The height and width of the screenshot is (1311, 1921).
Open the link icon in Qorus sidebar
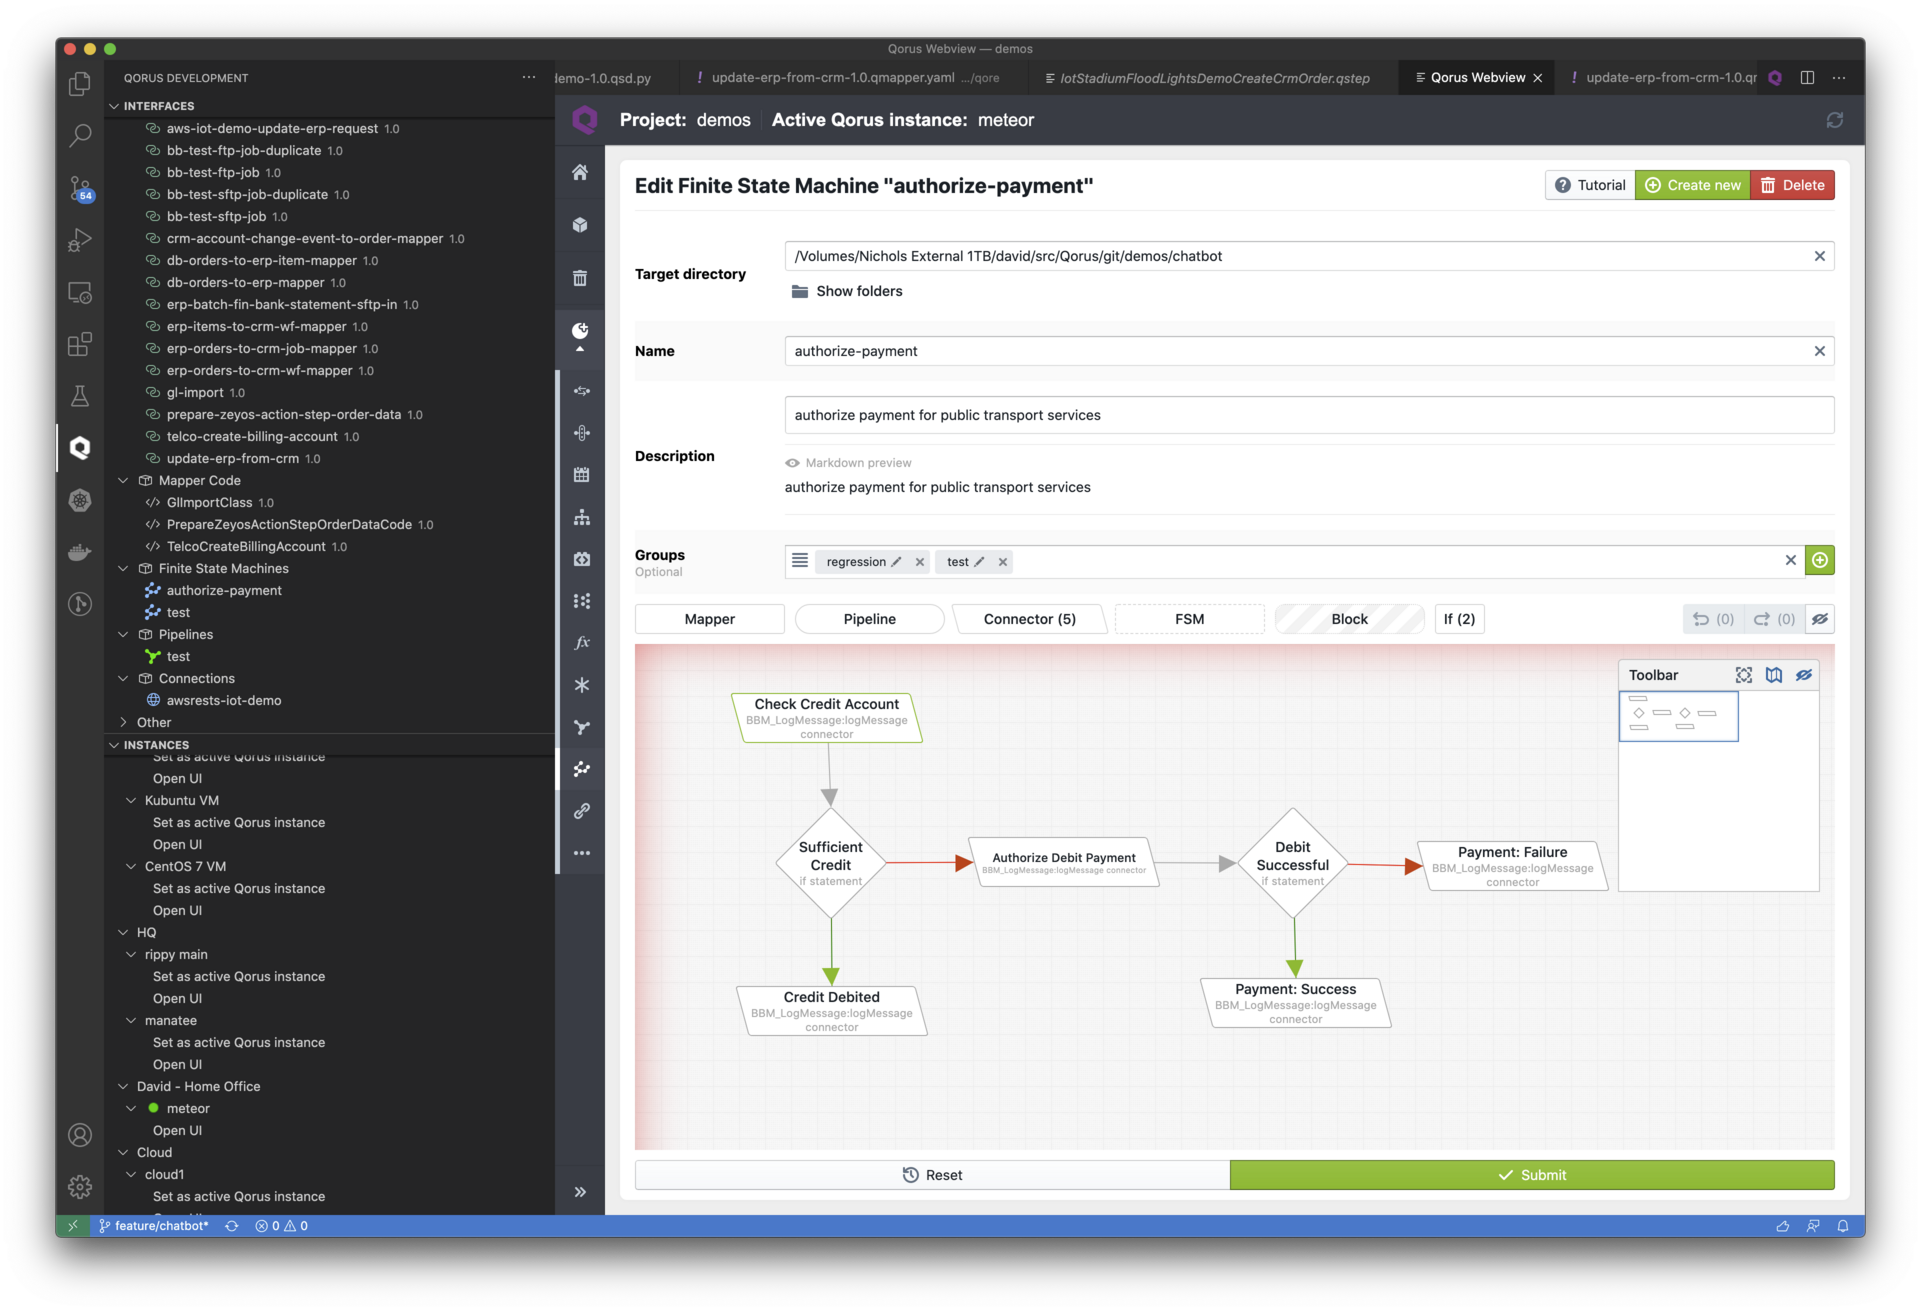pos(581,811)
